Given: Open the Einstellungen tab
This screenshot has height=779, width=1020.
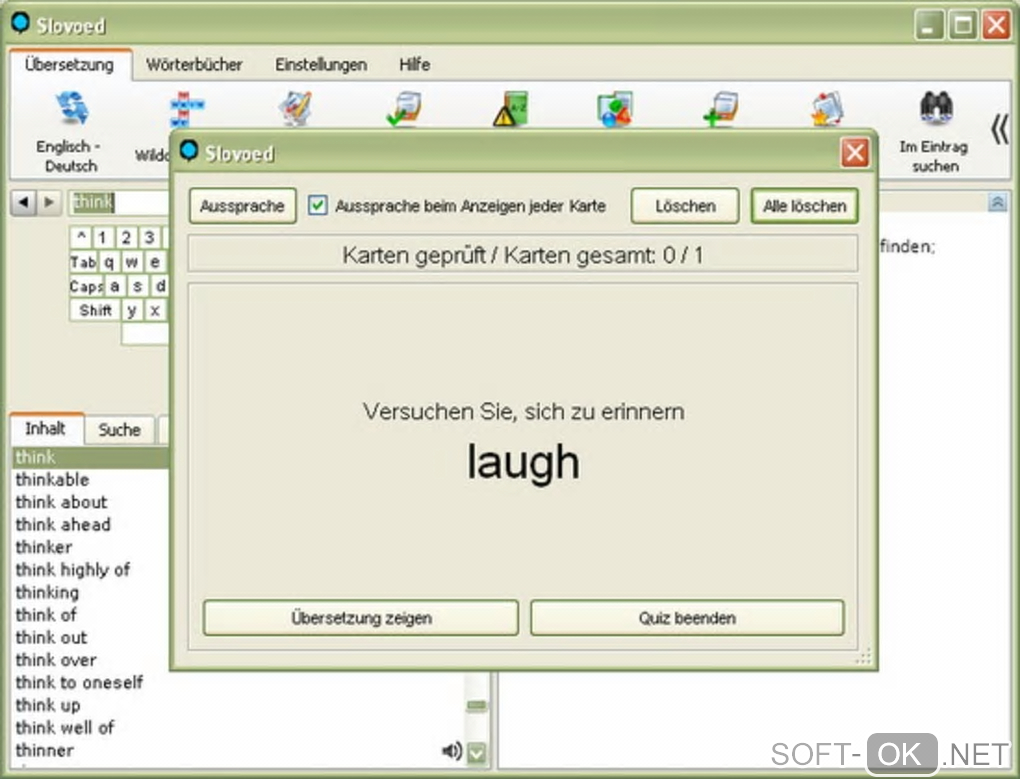Looking at the screenshot, I should [321, 64].
